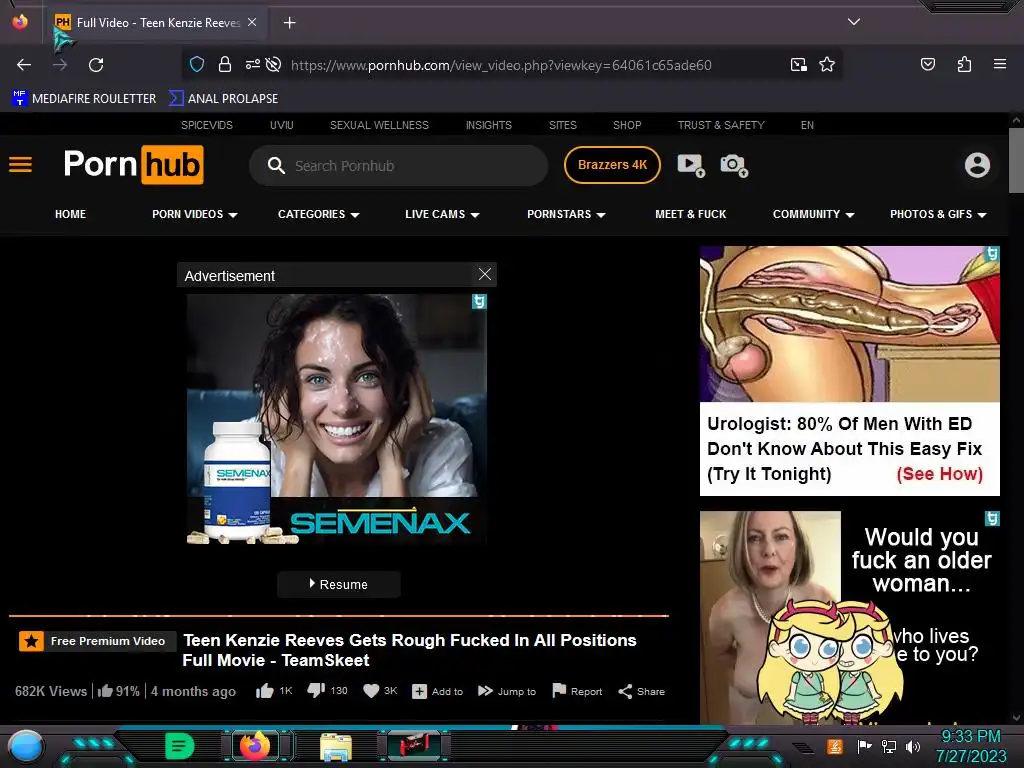1024x768 pixels.
Task: Expand the LIVE CAMS dropdown
Action: [442, 214]
